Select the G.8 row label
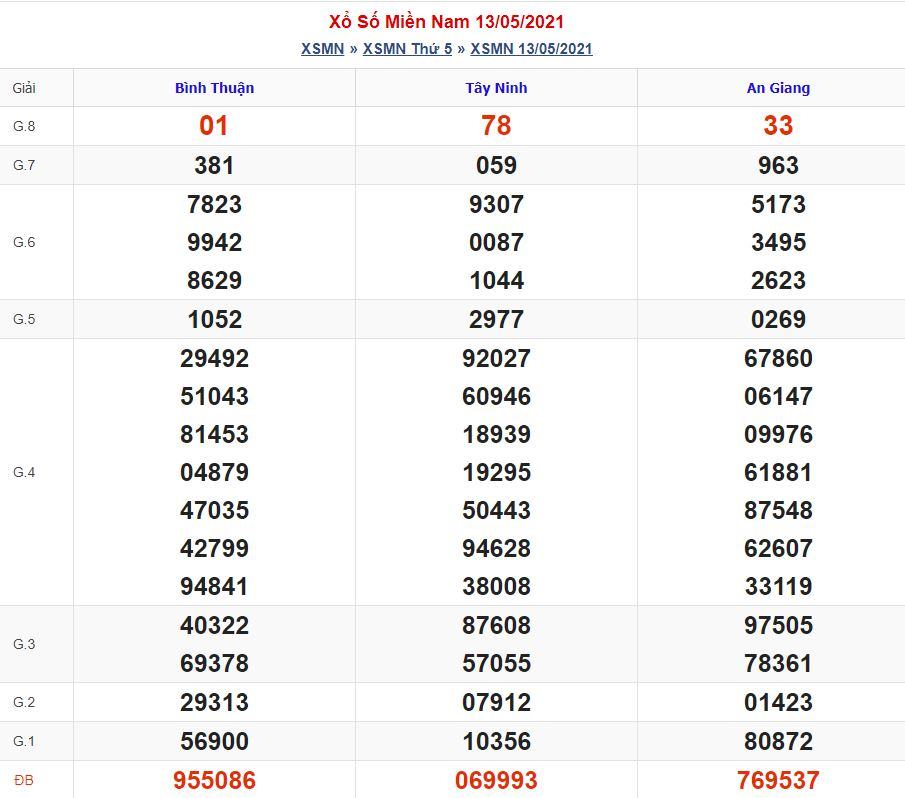The height and width of the screenshot is (798, 905). tap(24, 126)
